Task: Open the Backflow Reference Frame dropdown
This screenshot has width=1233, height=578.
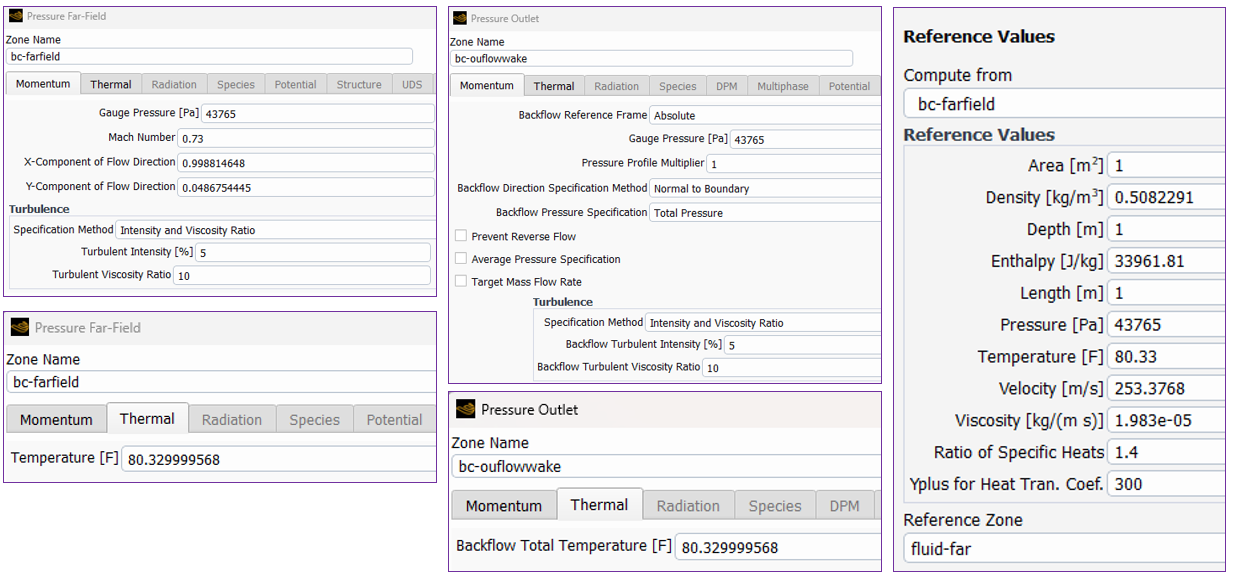Action: 765,115
